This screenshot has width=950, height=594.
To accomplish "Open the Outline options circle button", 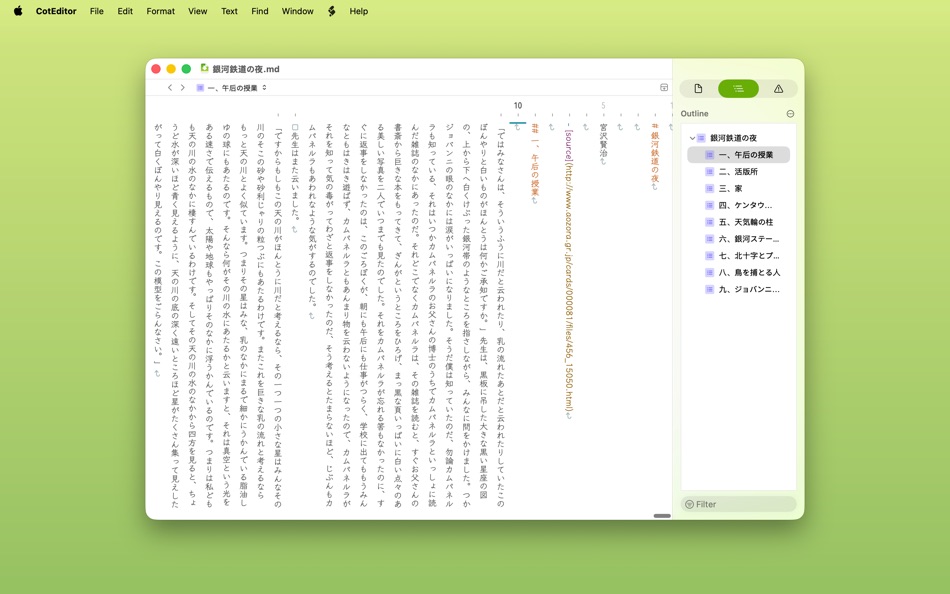I will tap(790, 114).
